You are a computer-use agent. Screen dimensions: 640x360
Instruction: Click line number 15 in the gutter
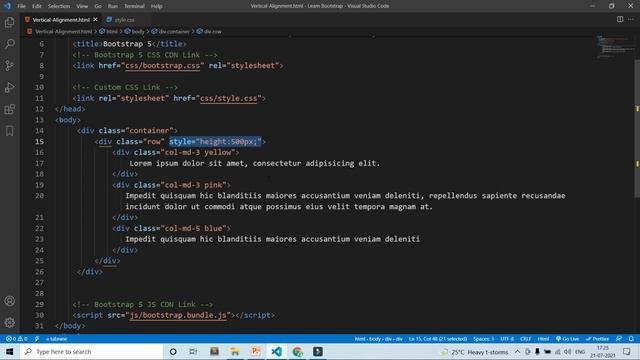pos(39,142)
